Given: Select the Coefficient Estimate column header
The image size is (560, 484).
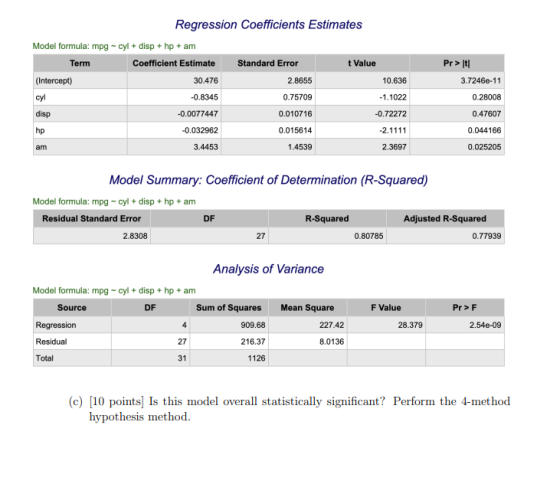Looking at the screenshot, I should pyautogui.click(x=174, y=63).
